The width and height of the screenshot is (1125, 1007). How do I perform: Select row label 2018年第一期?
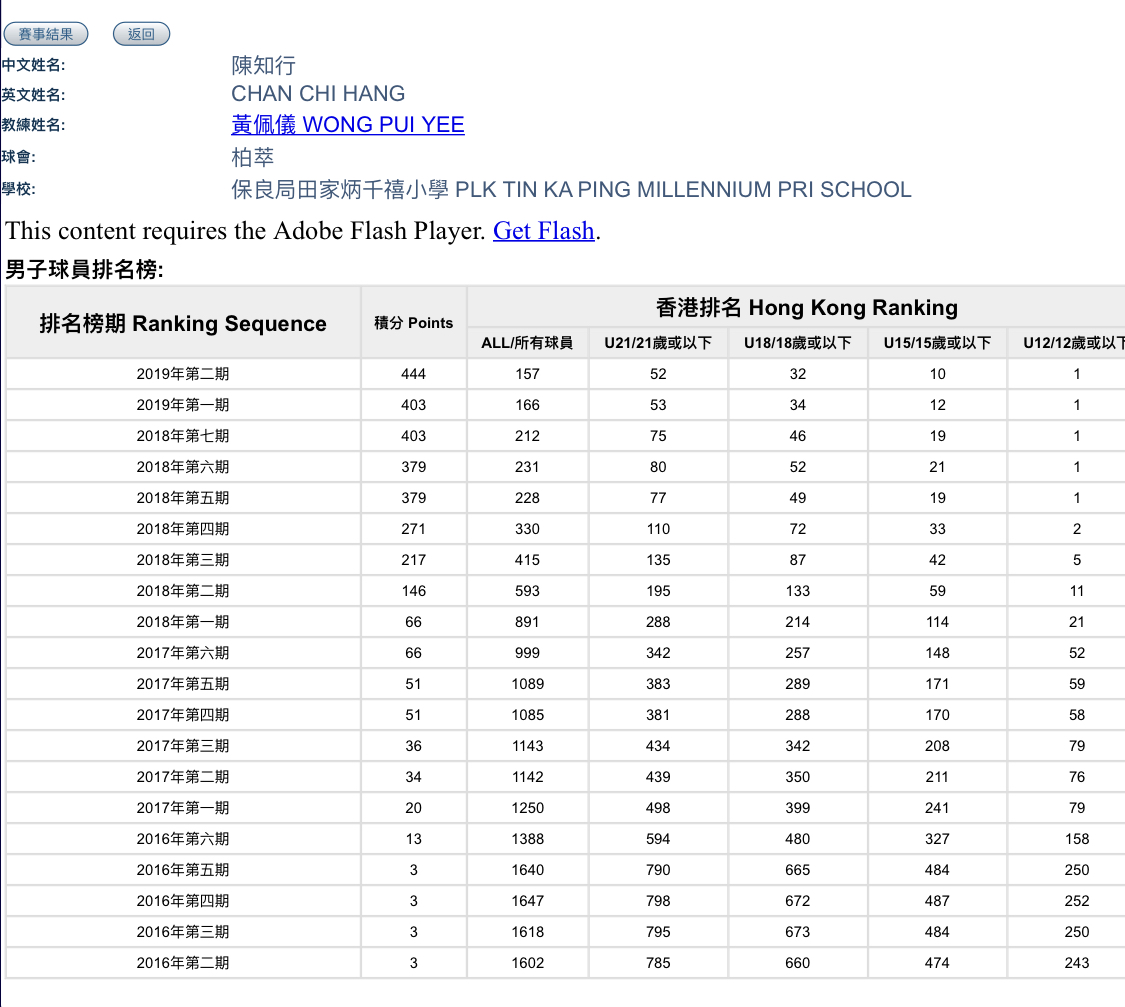tap(183, 622)
